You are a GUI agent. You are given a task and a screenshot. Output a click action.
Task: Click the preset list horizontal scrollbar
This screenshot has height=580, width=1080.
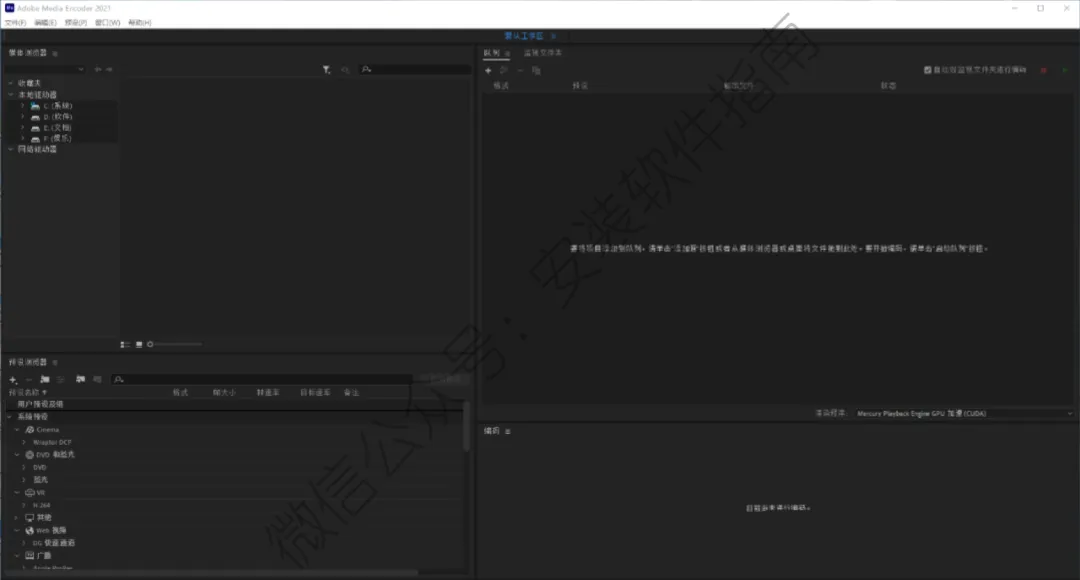210,572
